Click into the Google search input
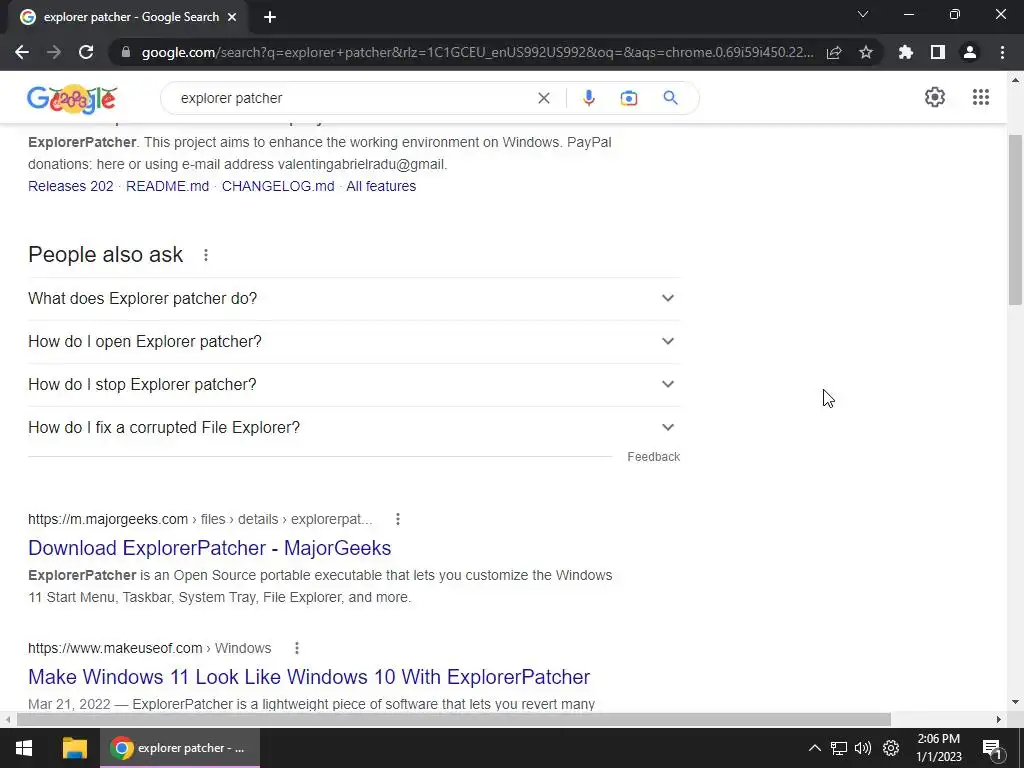 [353, 98]
